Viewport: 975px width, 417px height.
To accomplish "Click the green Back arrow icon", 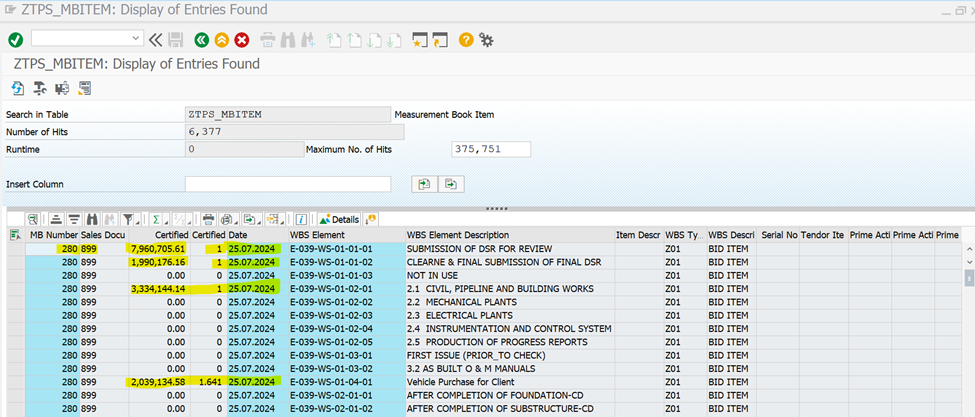I will (202, 39).
